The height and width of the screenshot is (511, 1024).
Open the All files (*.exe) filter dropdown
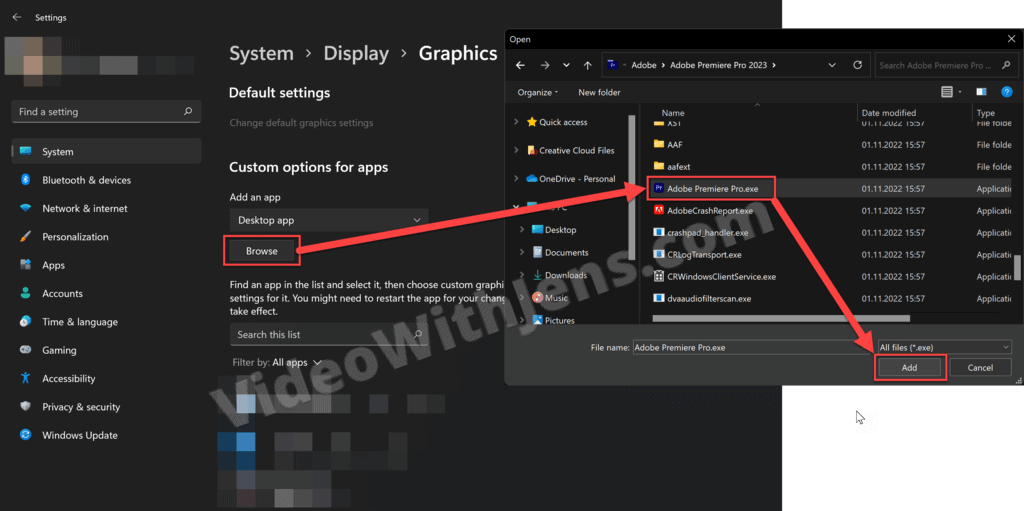(x=944, y=348)
